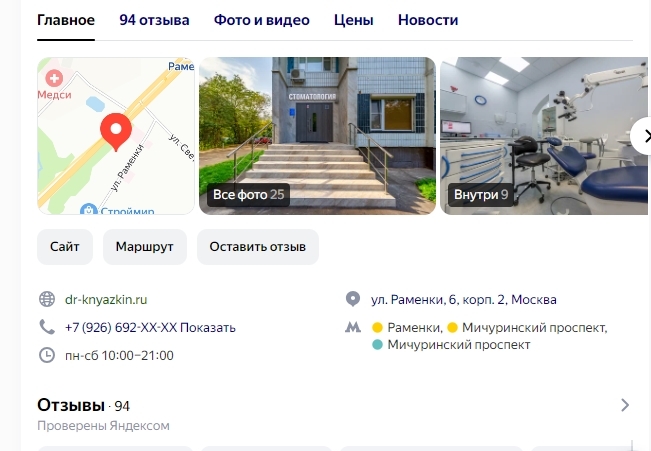Show next photos with the carousel arrow
The image size is (651, 451).
click(x=643, y=136)
